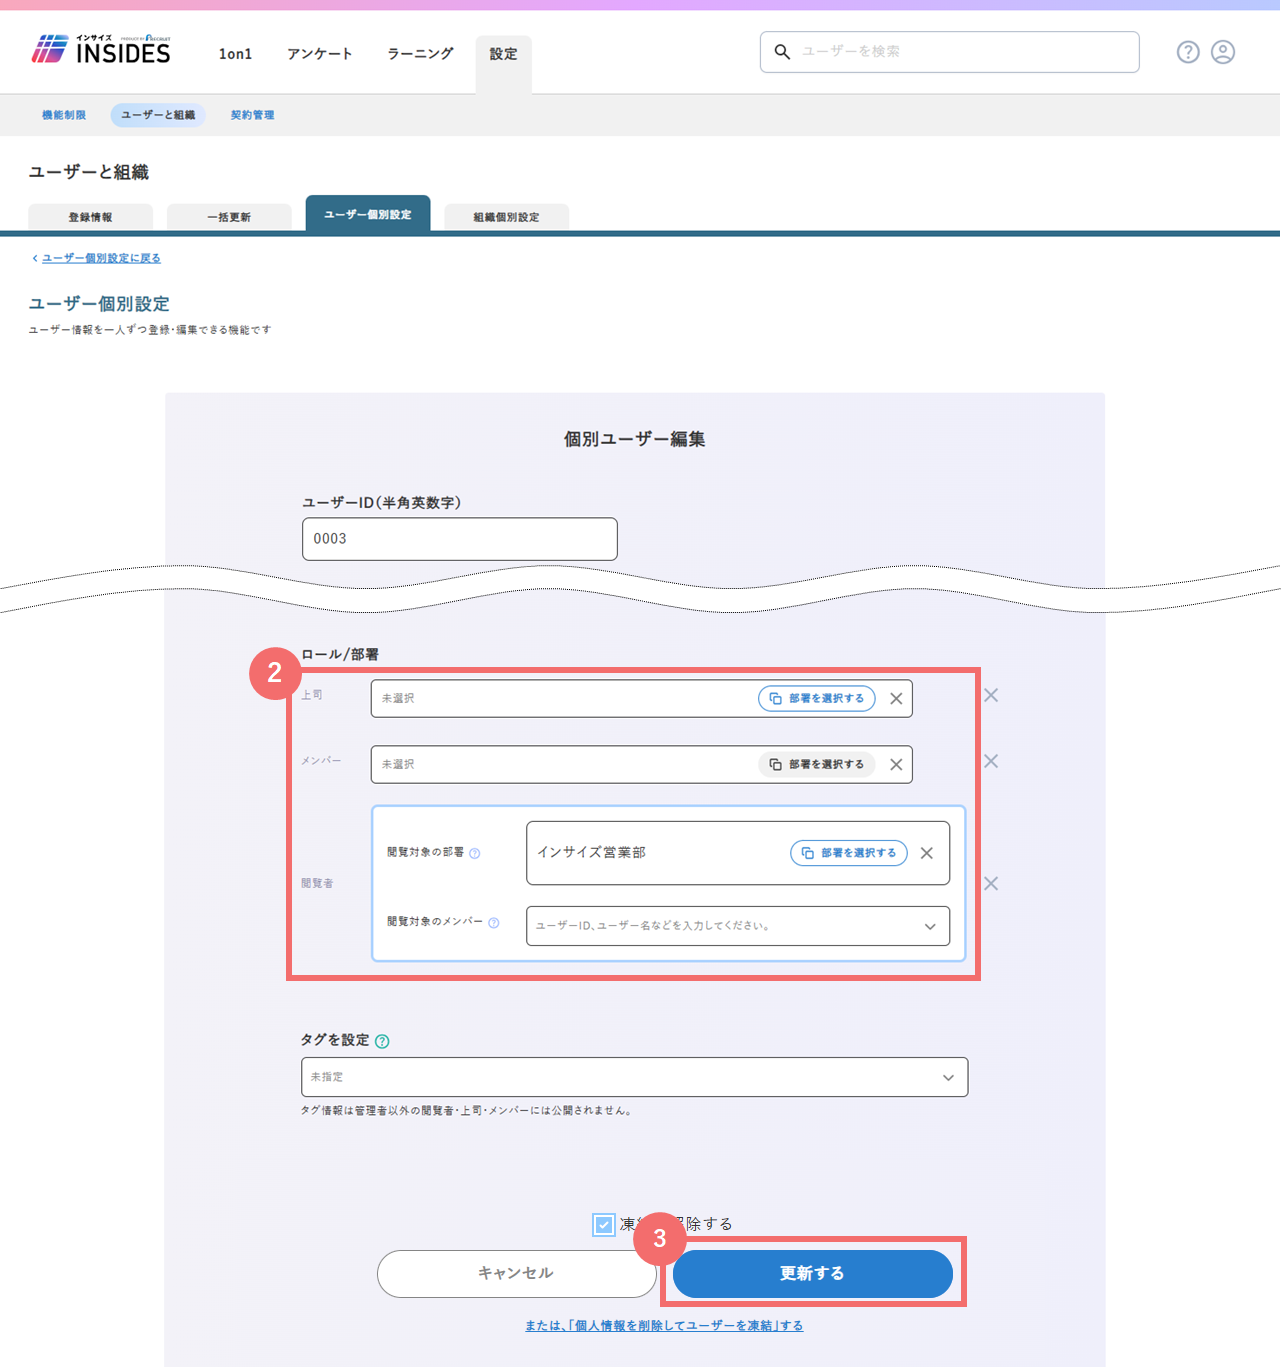Follow the ユーザー個別設定に戻る link

click(101, 258)
